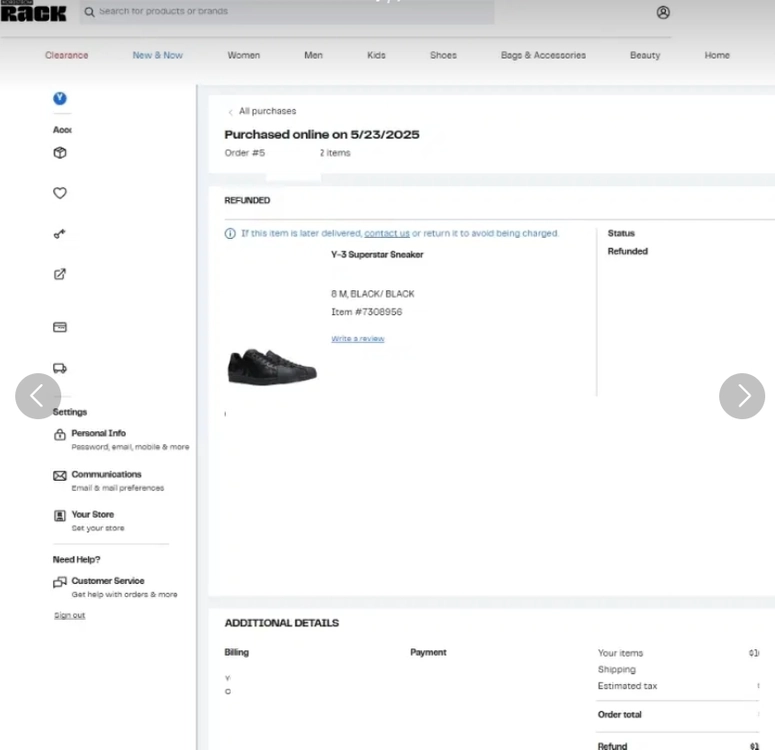Click the ADDITIONAL DETAILS heading
Viewport: 775px width, 750px height.
pos(282,623)
